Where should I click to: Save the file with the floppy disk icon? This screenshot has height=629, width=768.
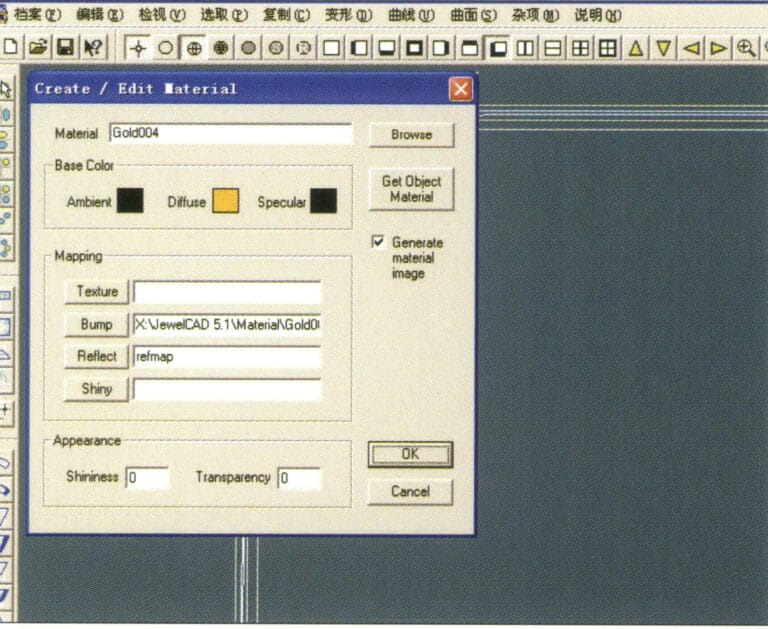point(66,48)
